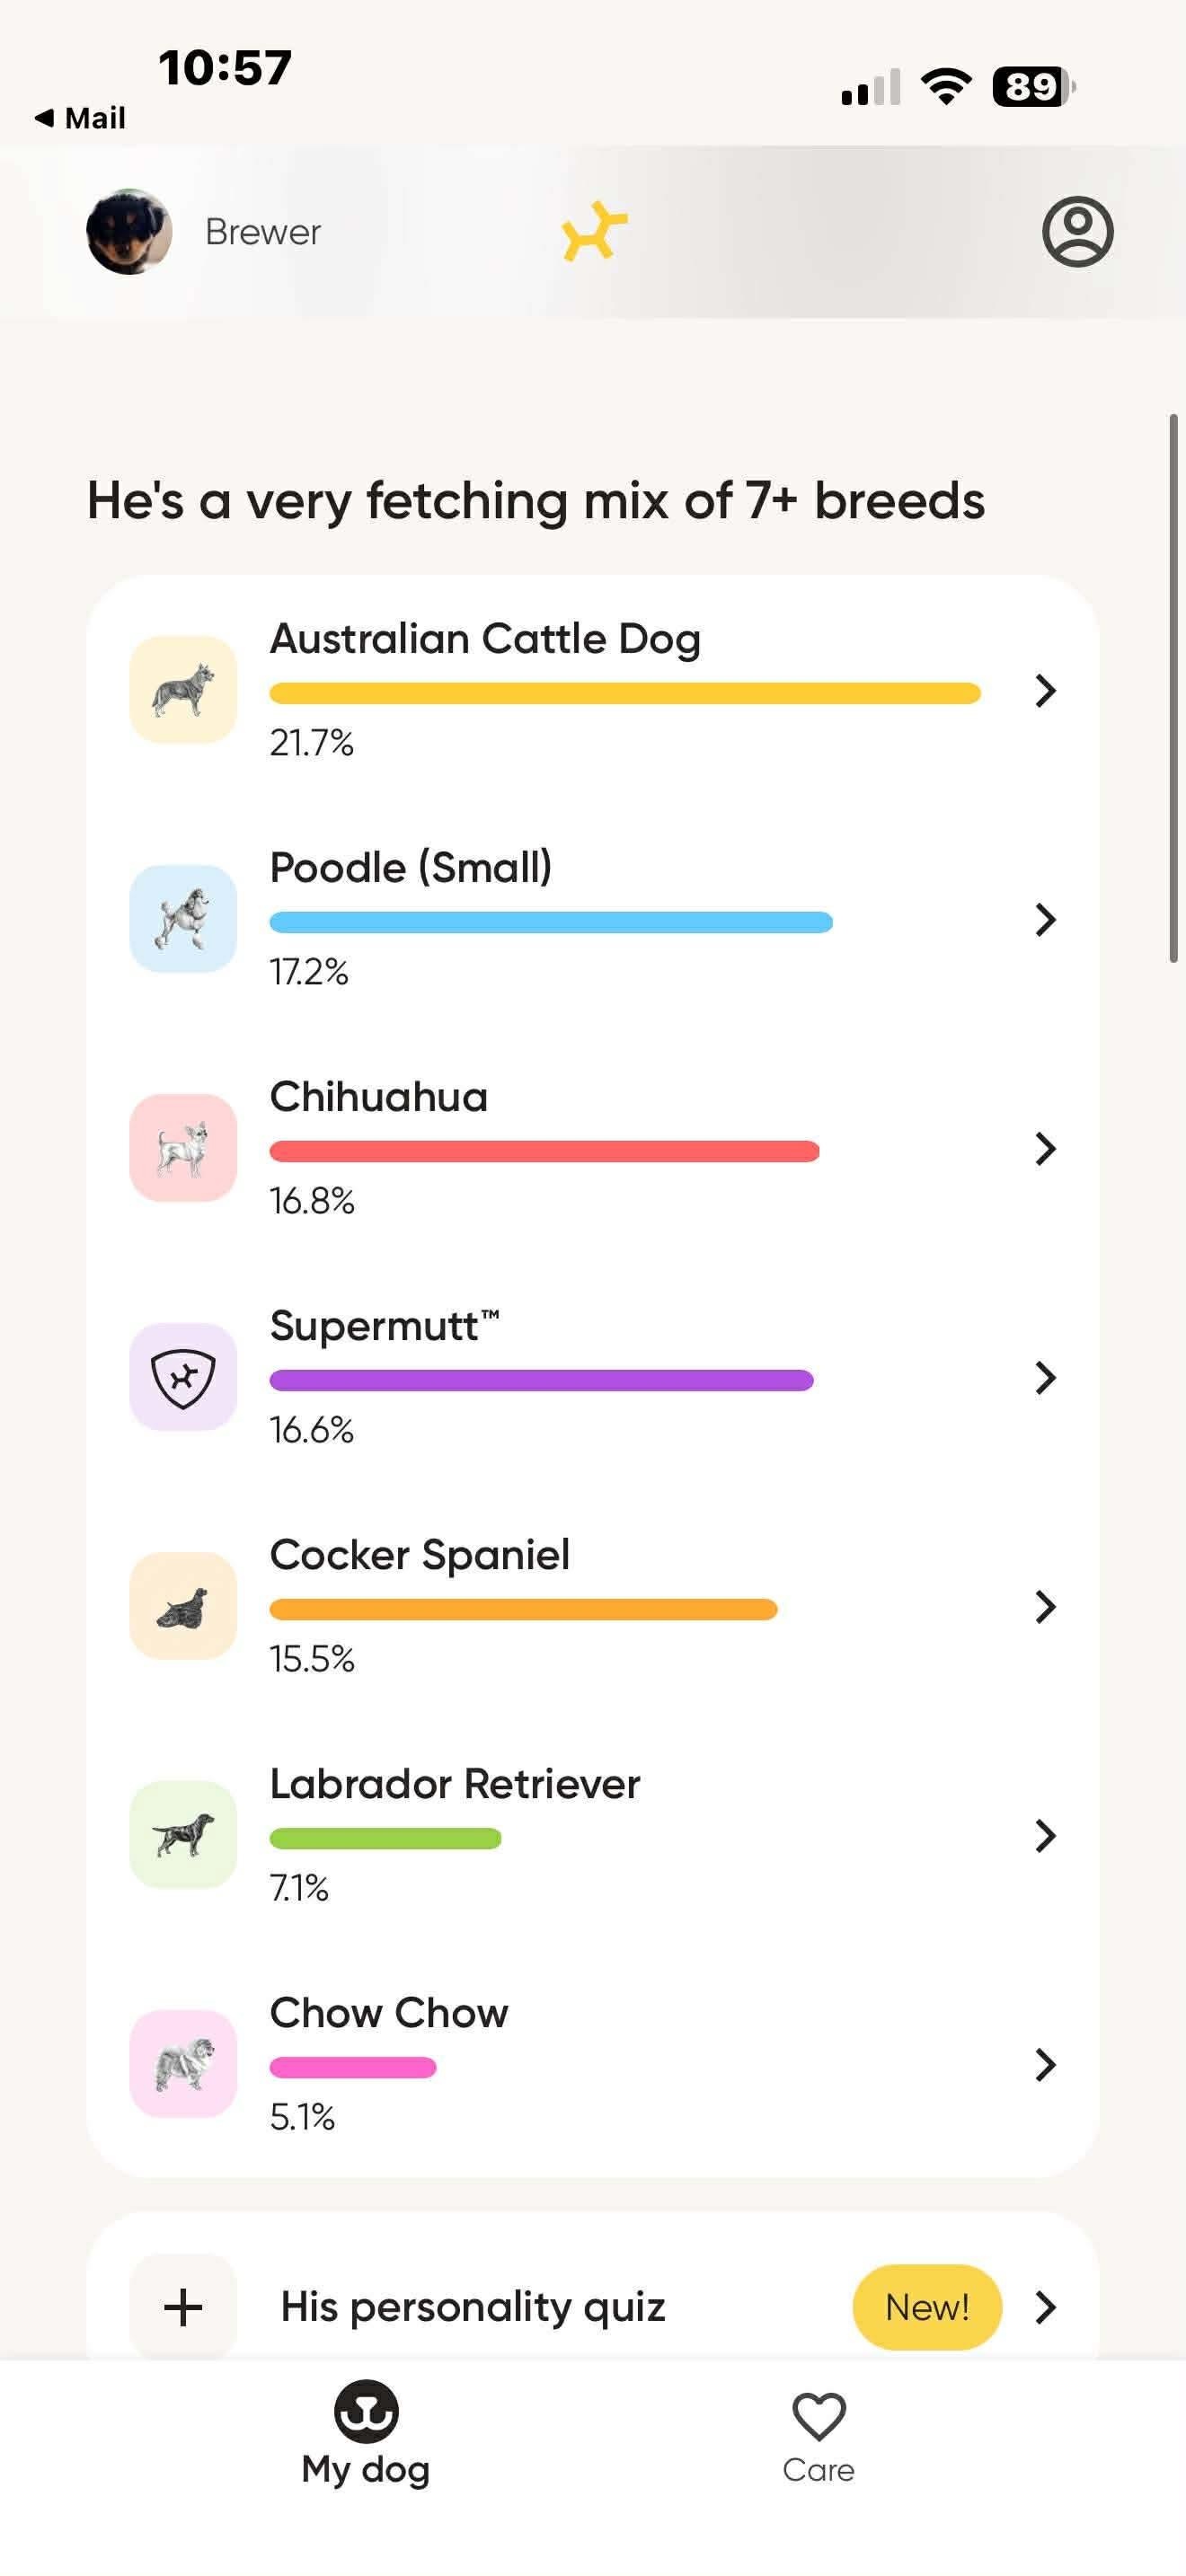Tap the Chow Chow breed icon

click(x=183, y=2063)
